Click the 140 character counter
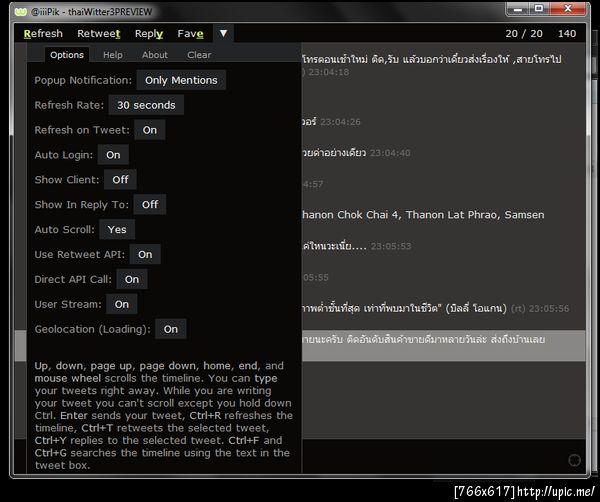Screen dimensions: 600x502 tap(567, 34)
